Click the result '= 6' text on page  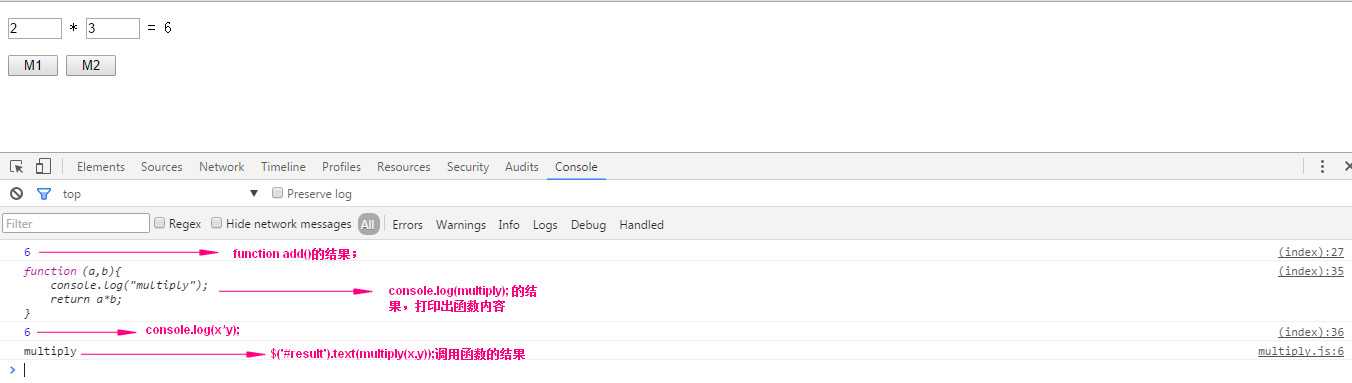click(x=160, y=29)
